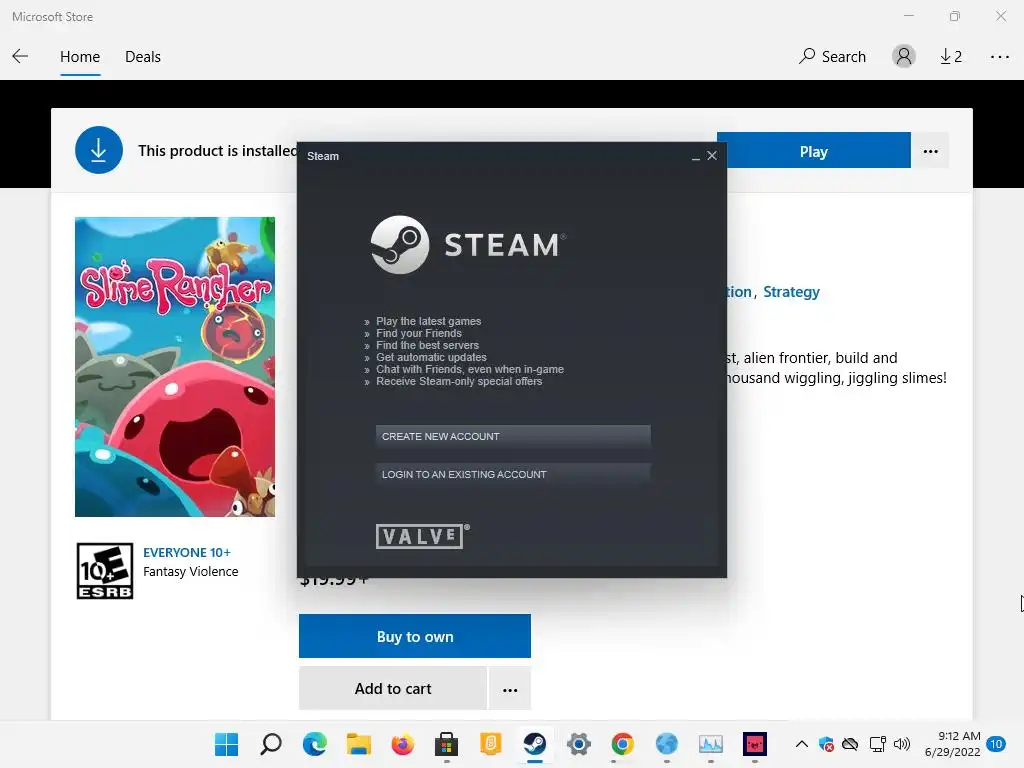The width and height of the screenshot is (1024, 768).
Task: Launch Google Chrome from taskbar
Action: click(x=622, y=744)
